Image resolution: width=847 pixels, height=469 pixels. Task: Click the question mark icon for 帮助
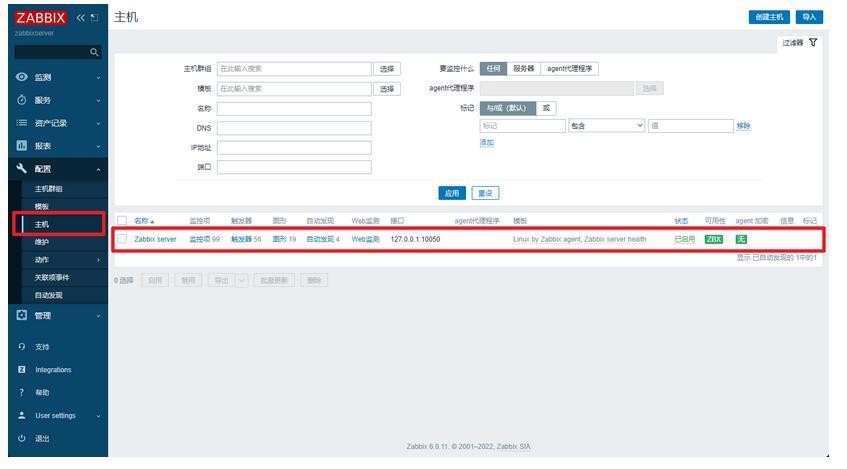[x=22, y=392]
